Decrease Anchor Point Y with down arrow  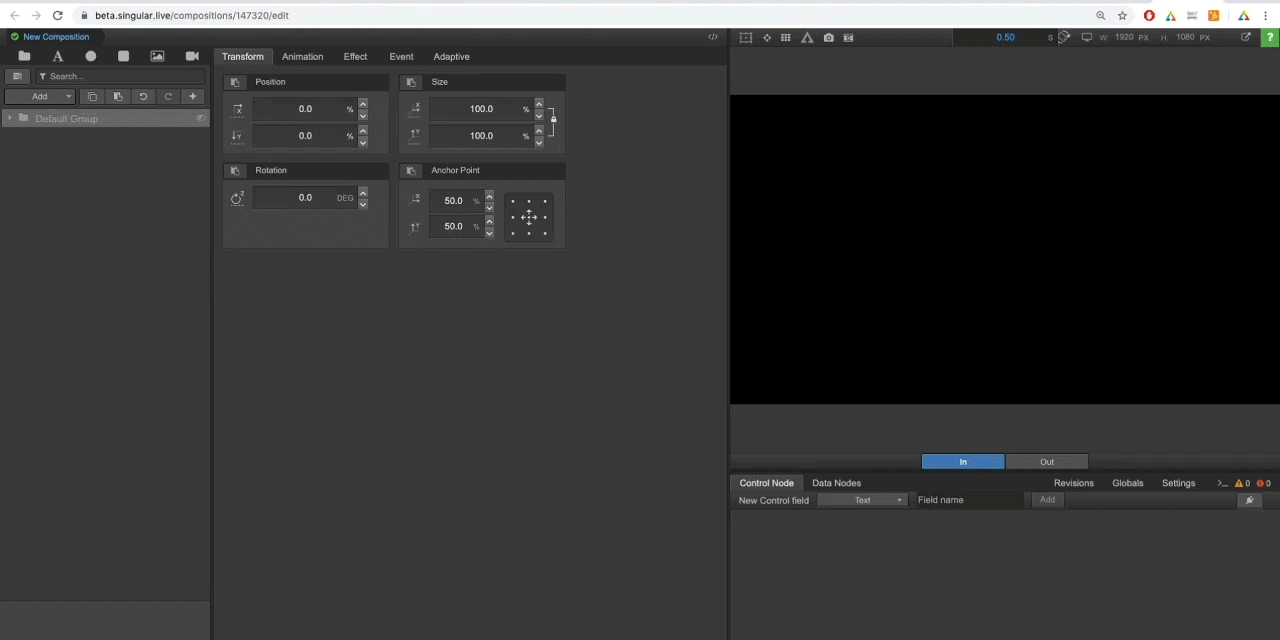point(489,232)
